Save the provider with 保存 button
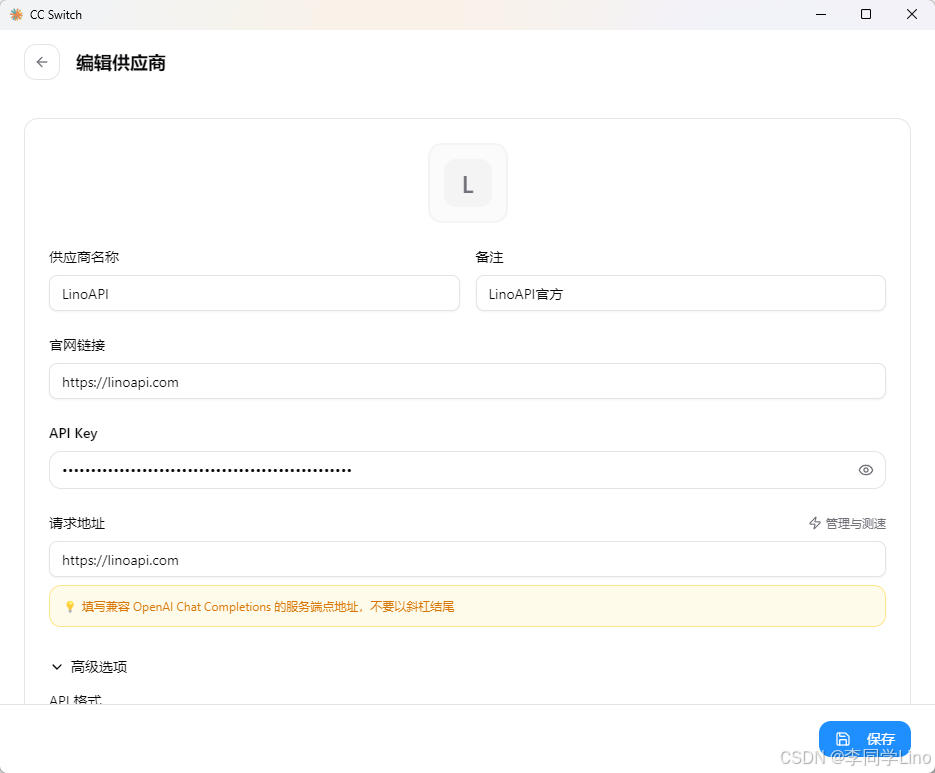Screen dimensions: 935x773 click(865, 739)
